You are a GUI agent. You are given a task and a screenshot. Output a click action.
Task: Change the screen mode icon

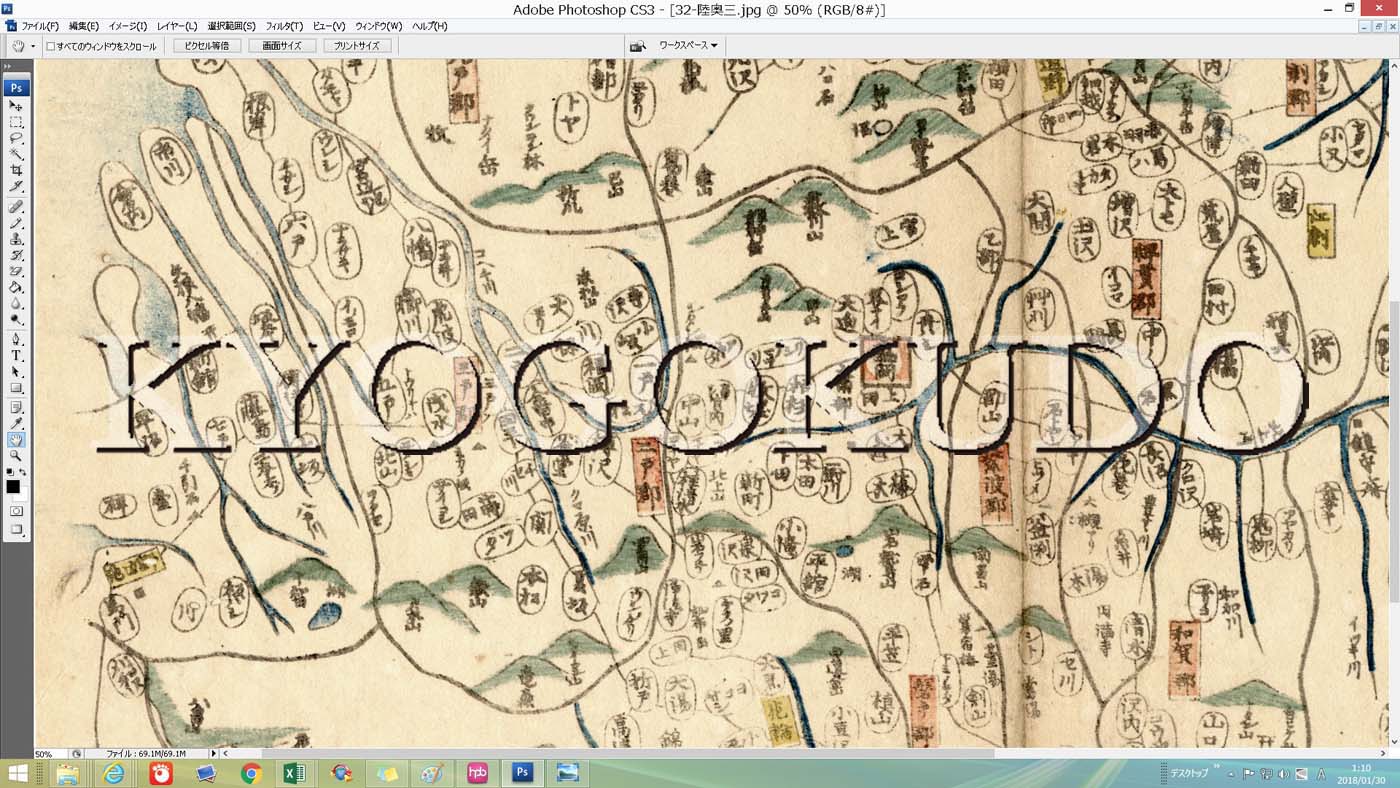point(16,529)
